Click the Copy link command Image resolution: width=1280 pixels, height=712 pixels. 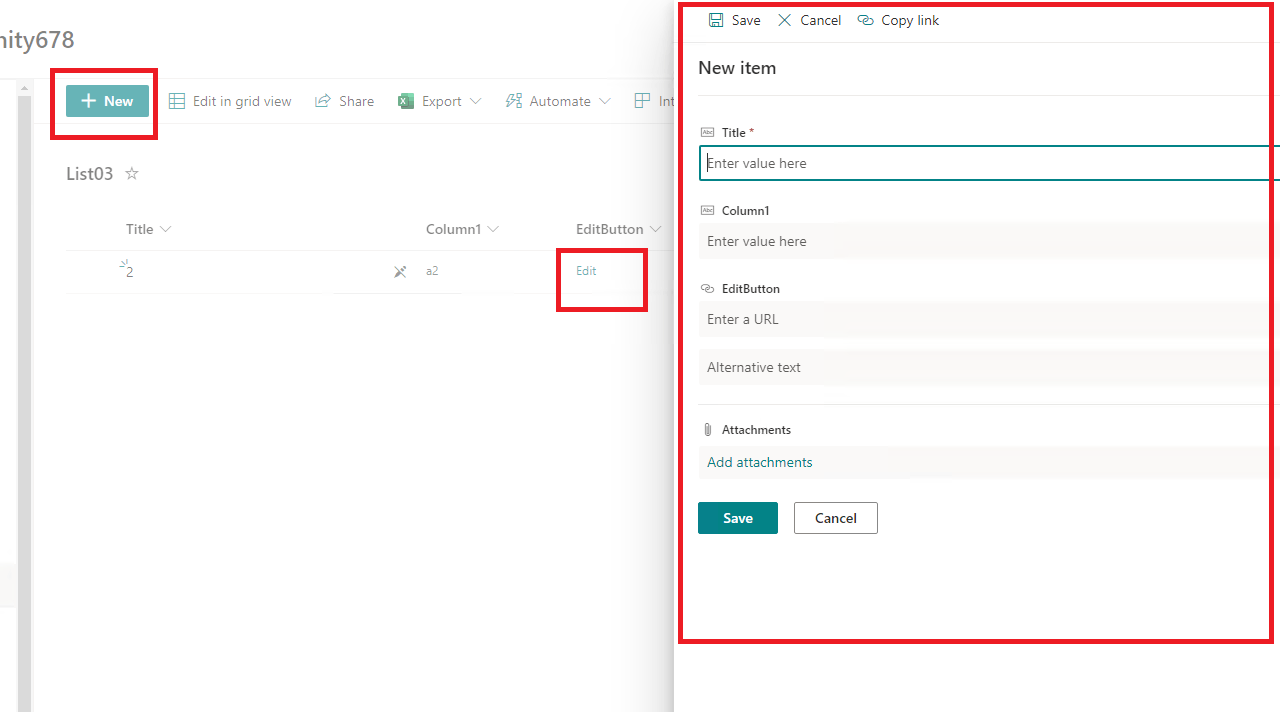[899, 20]
